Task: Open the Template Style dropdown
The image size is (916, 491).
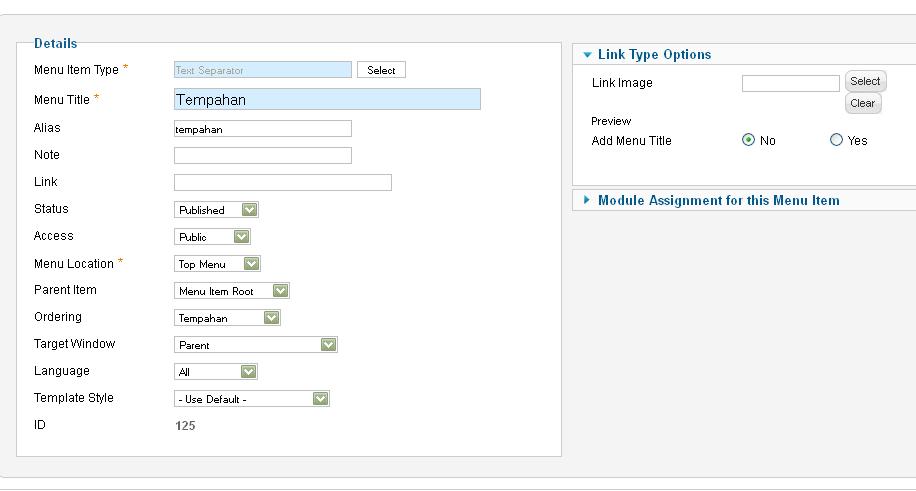Action: tap(252, 399)
